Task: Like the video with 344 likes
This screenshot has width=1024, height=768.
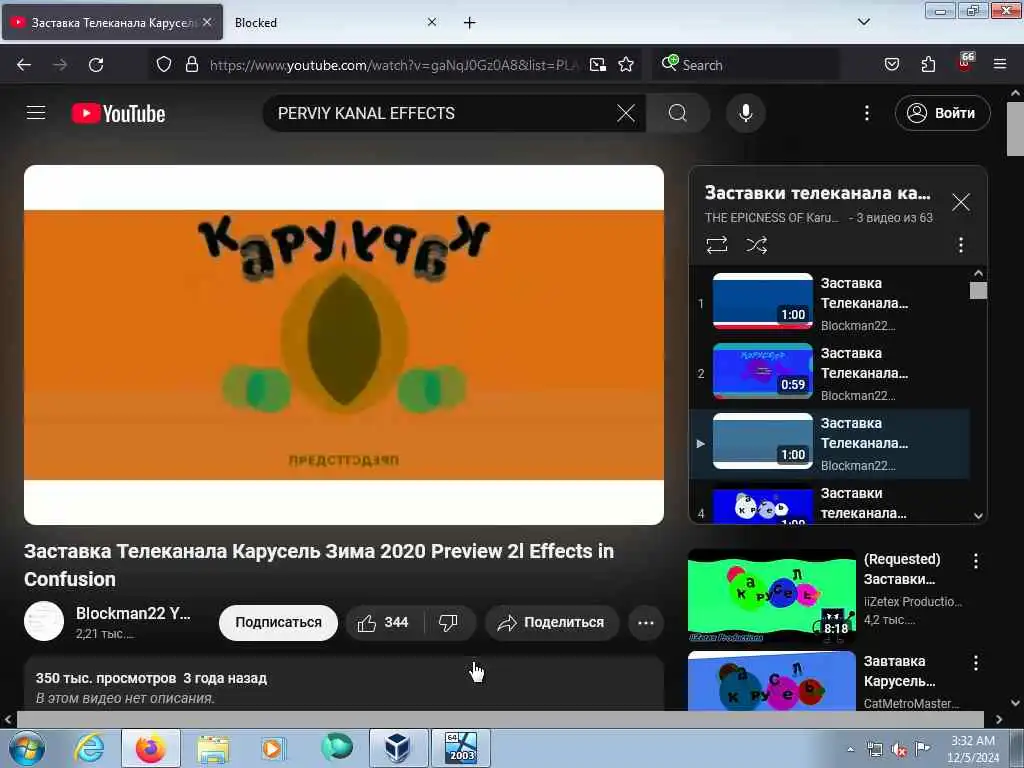Action: (x=384, y=622)
